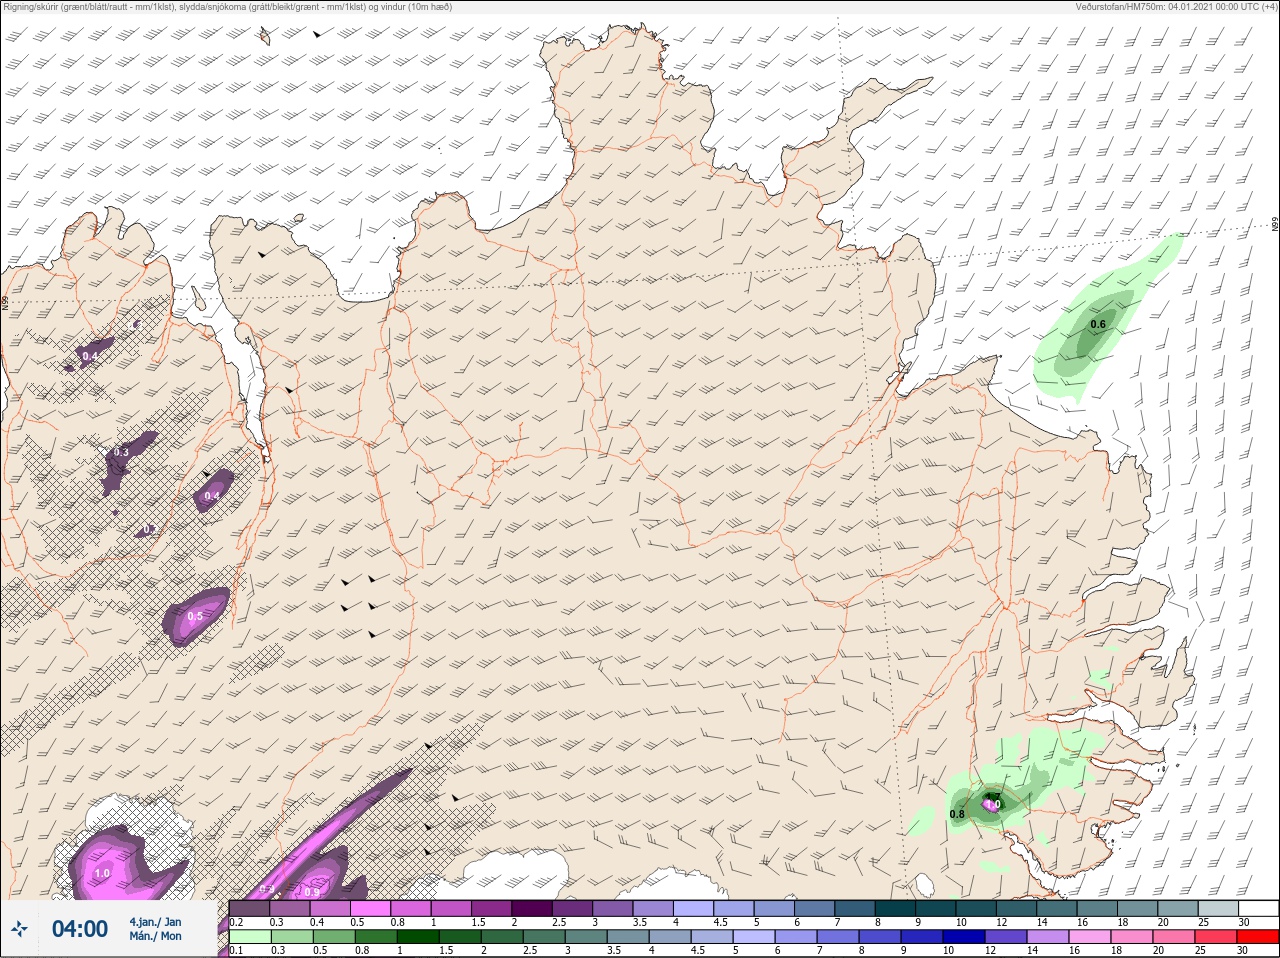This screenshot has height=958, width=1280.
Task: Click the rain legend label 4.5
Action: pyautogui.click(x=698, y=951)
